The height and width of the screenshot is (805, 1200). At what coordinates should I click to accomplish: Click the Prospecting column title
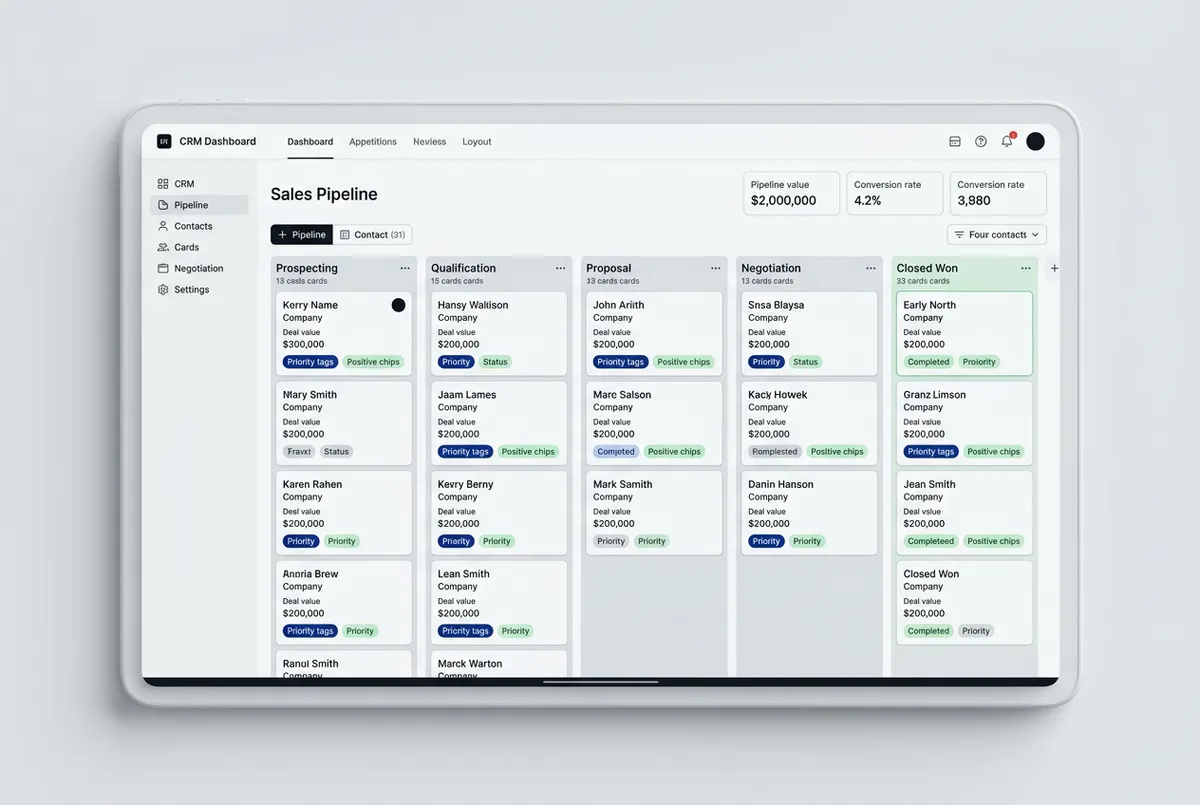click(x=307, y=268)
